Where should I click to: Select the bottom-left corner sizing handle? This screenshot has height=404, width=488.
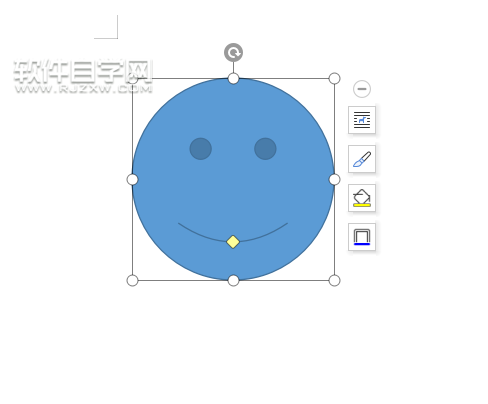click(x=132, y=281)
